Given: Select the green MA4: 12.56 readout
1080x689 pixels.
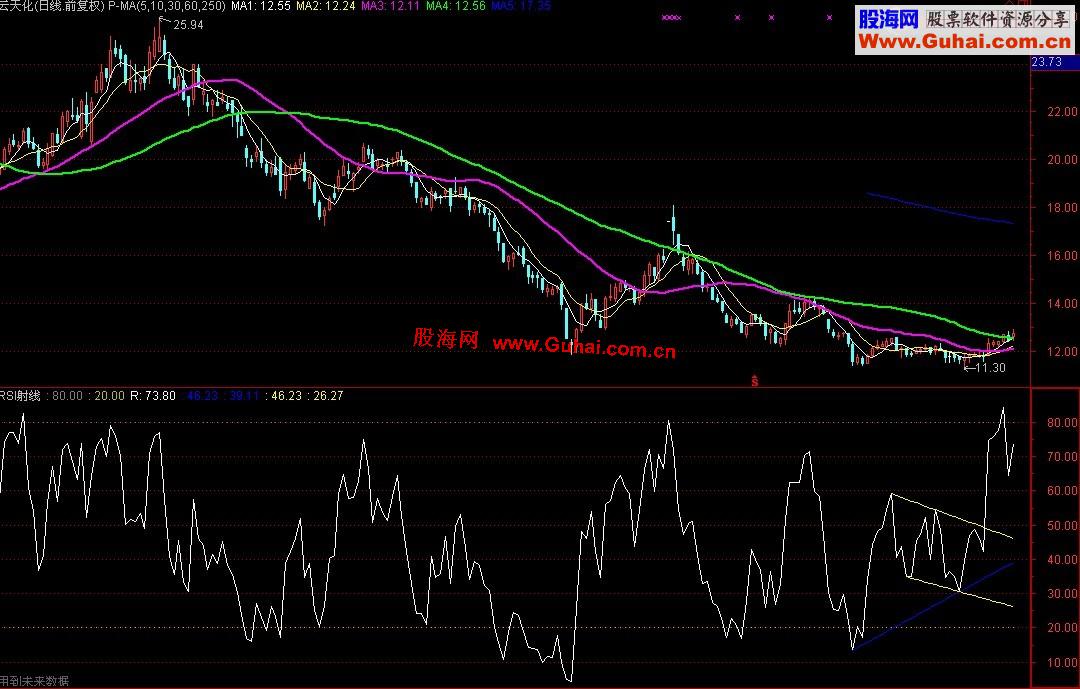Looking at the screenshot, I should (455, 6).
